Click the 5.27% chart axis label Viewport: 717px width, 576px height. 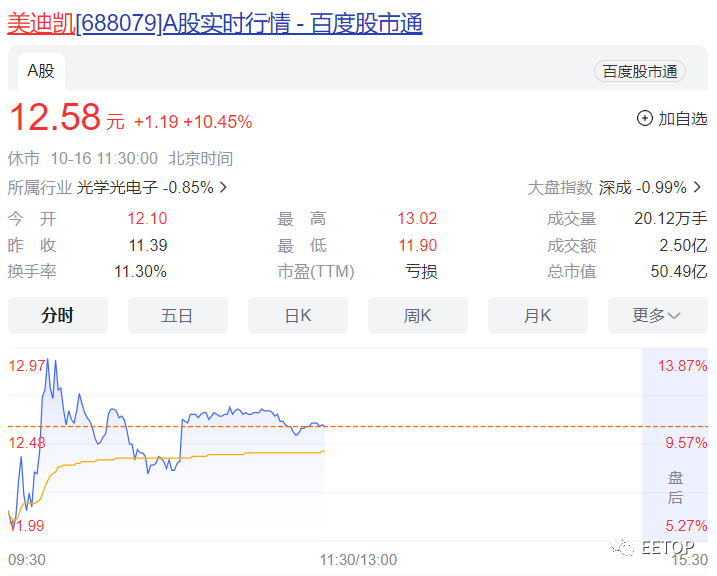686,526
